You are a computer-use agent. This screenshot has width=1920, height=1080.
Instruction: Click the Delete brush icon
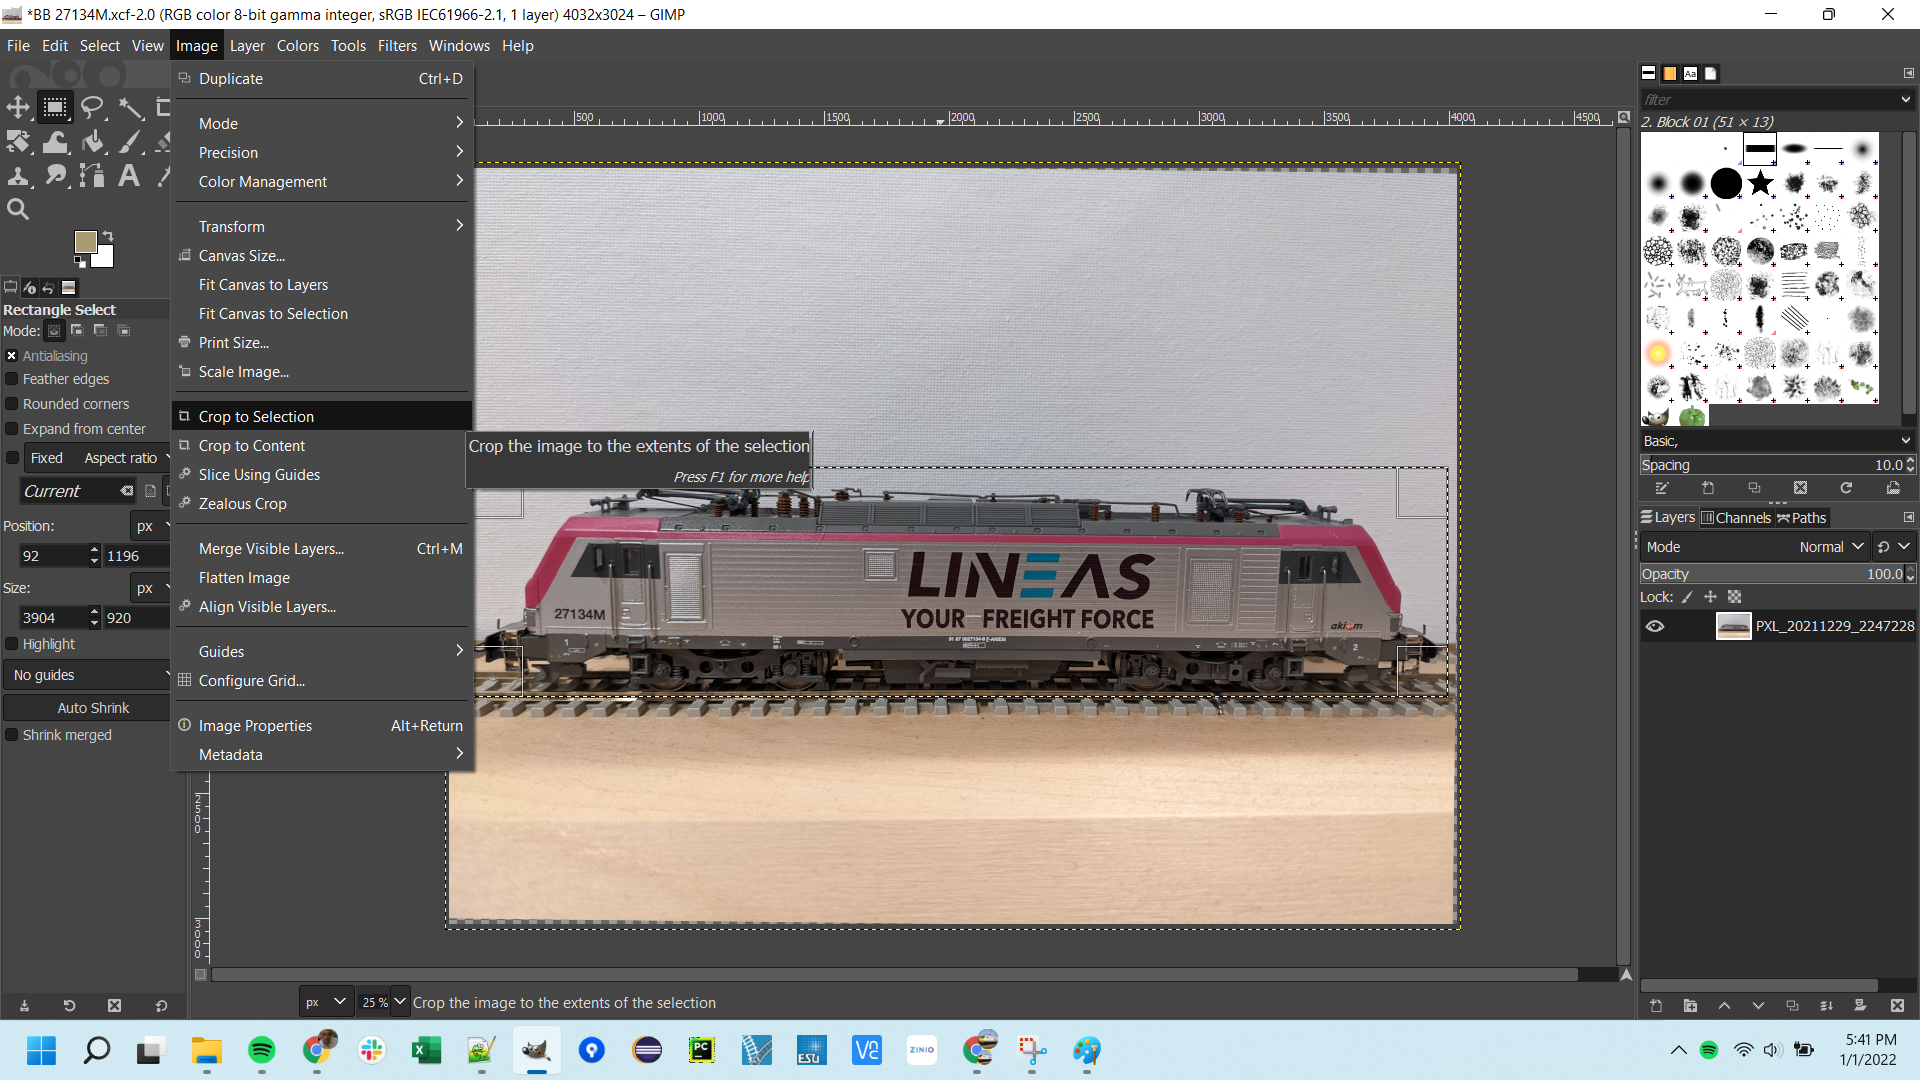point(1800,488)
